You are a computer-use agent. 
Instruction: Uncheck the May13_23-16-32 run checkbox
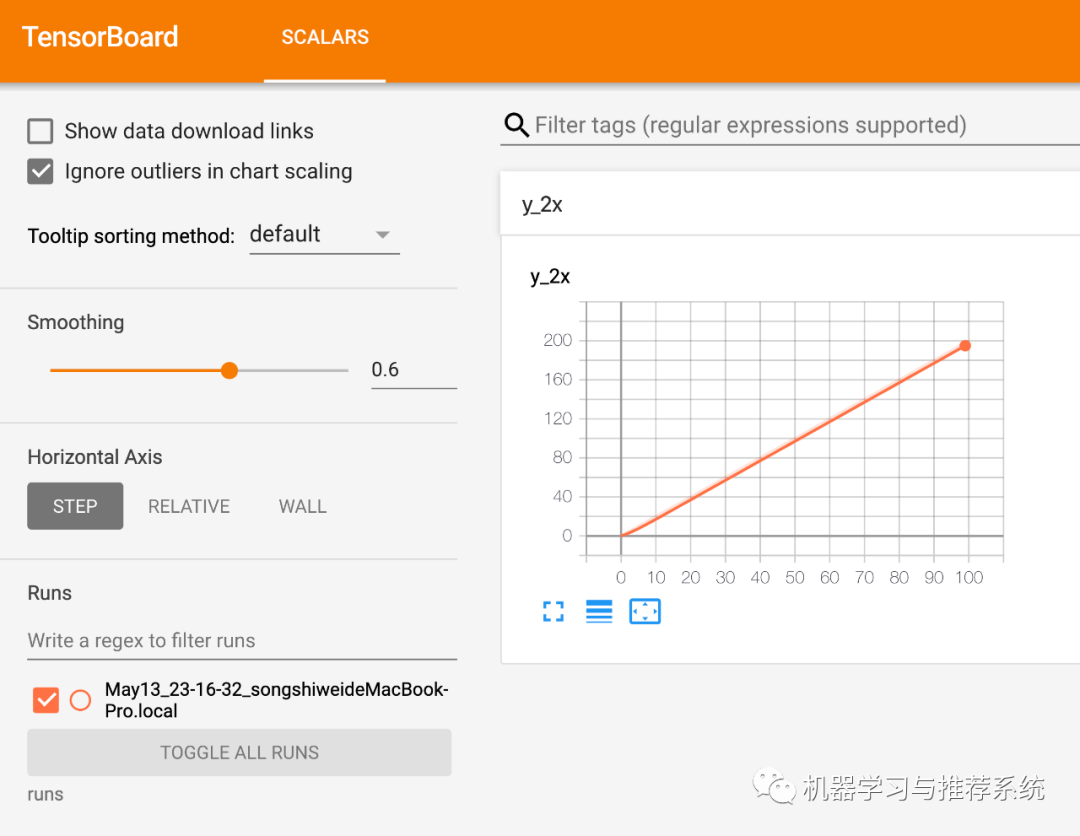pos(46,700)
